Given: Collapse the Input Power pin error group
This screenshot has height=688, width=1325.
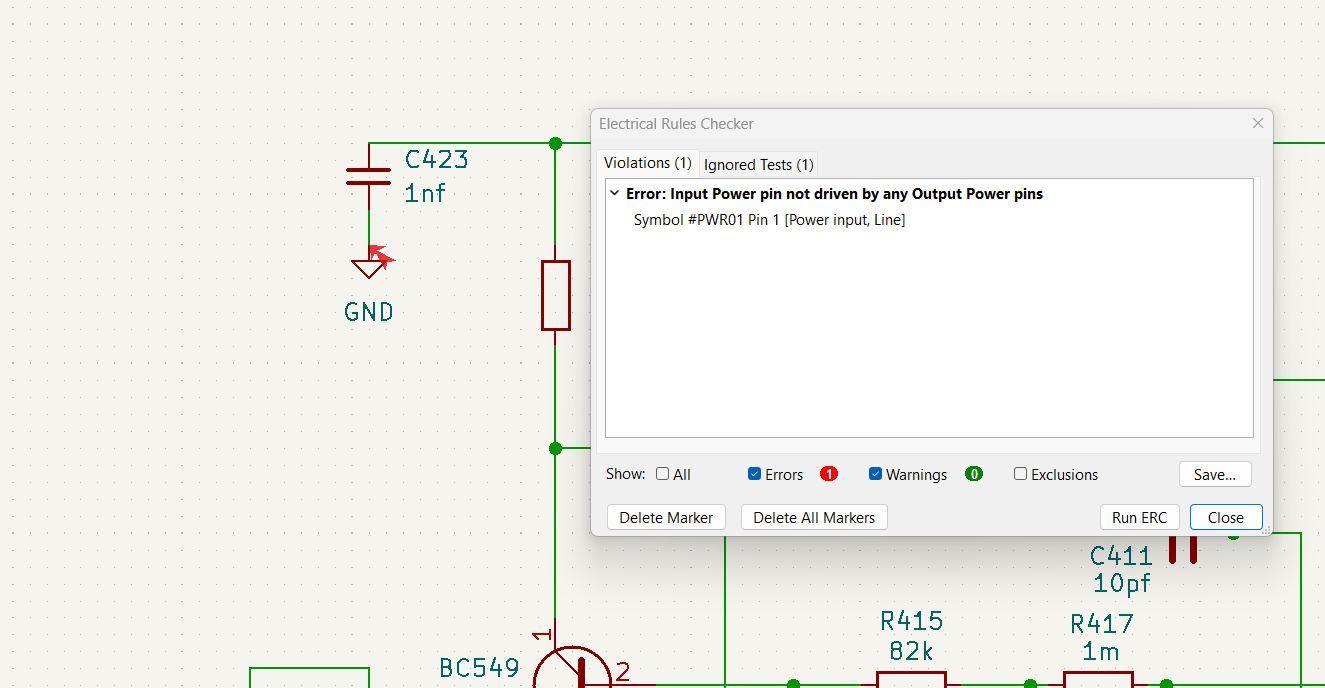Looking at the screenshot, I should pos(614,194).
